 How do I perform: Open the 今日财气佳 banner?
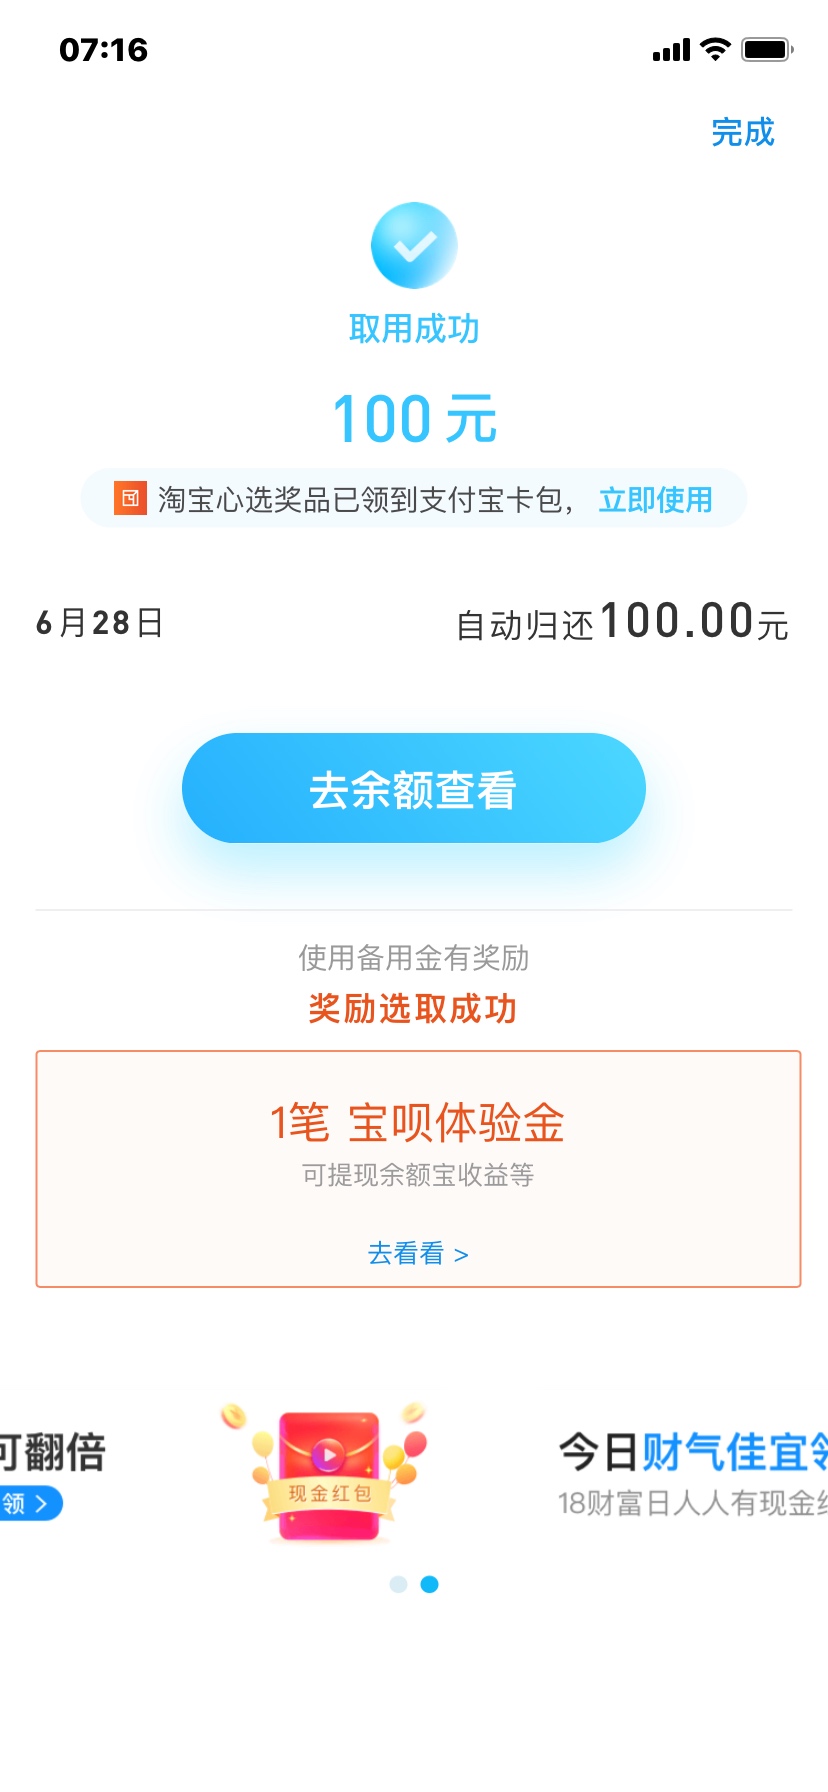coord(692,1472)
